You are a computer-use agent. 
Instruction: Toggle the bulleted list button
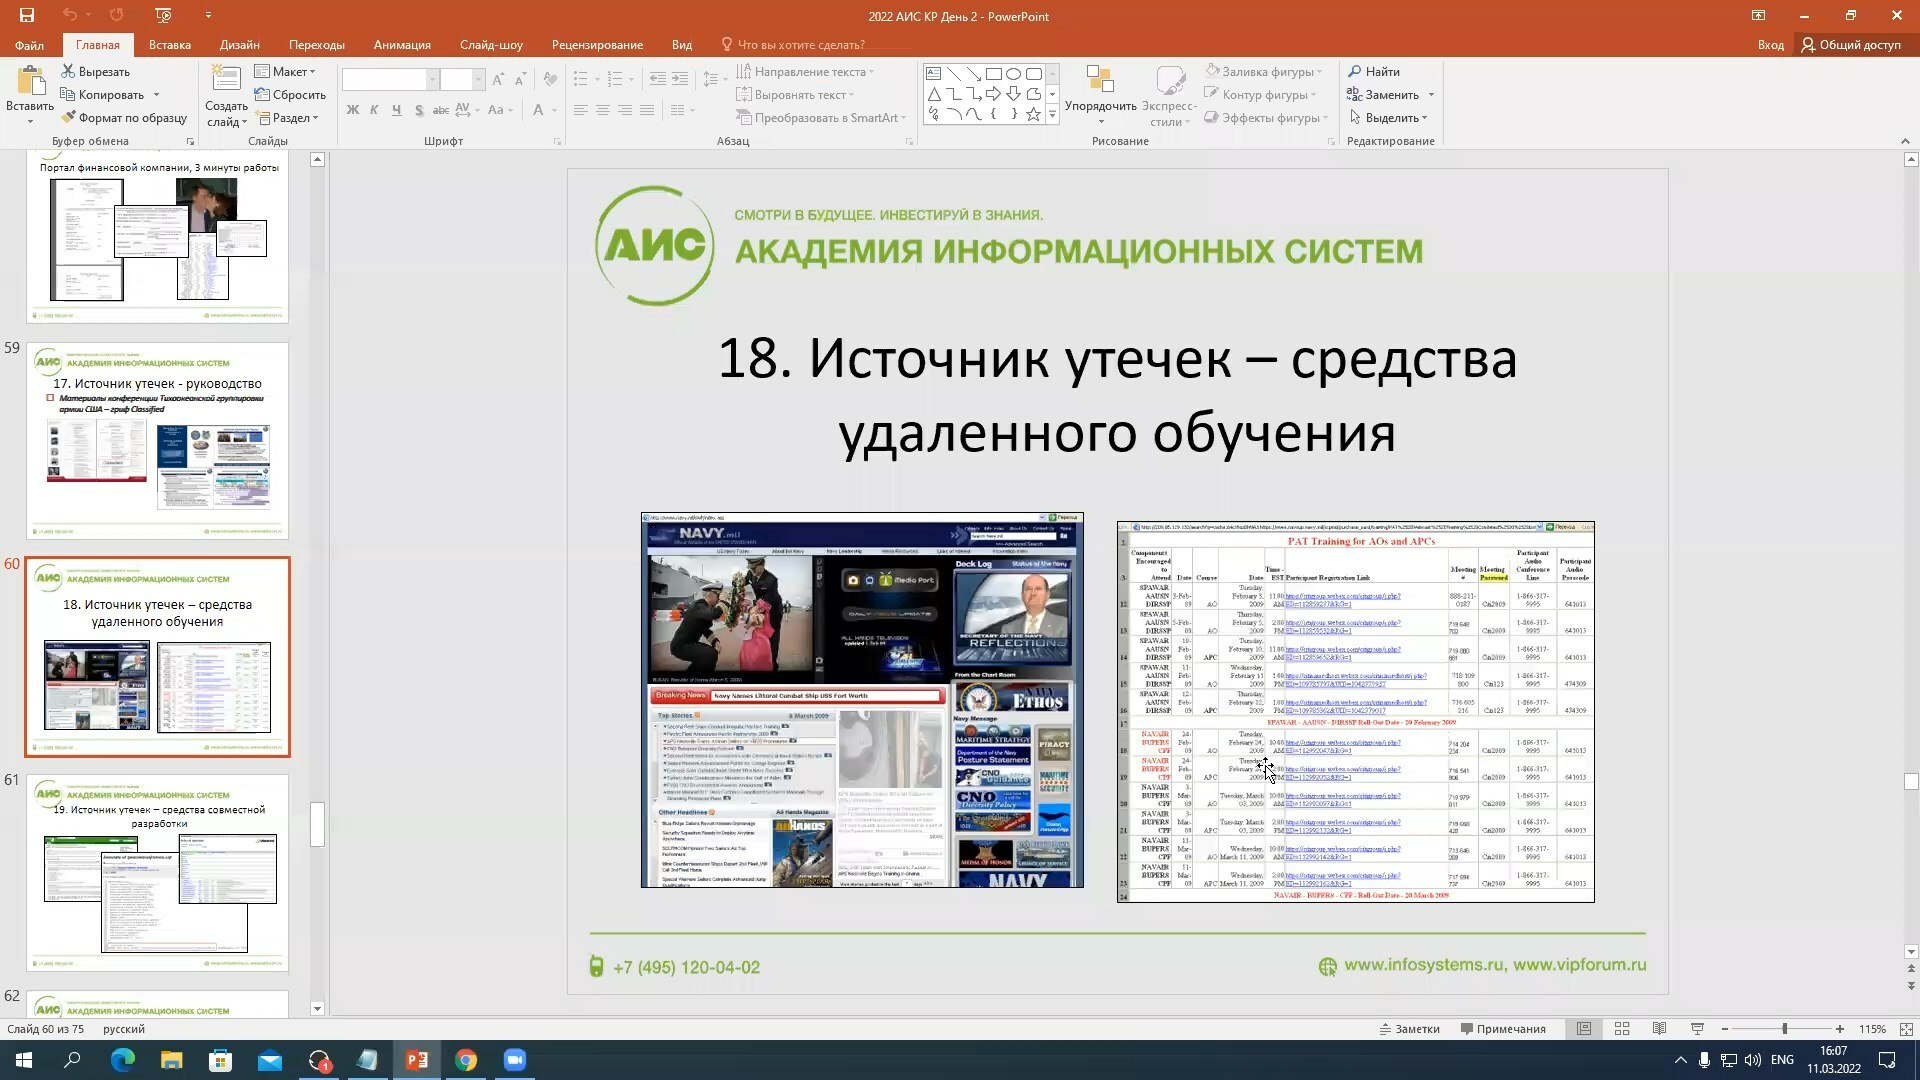pos(580,79)
